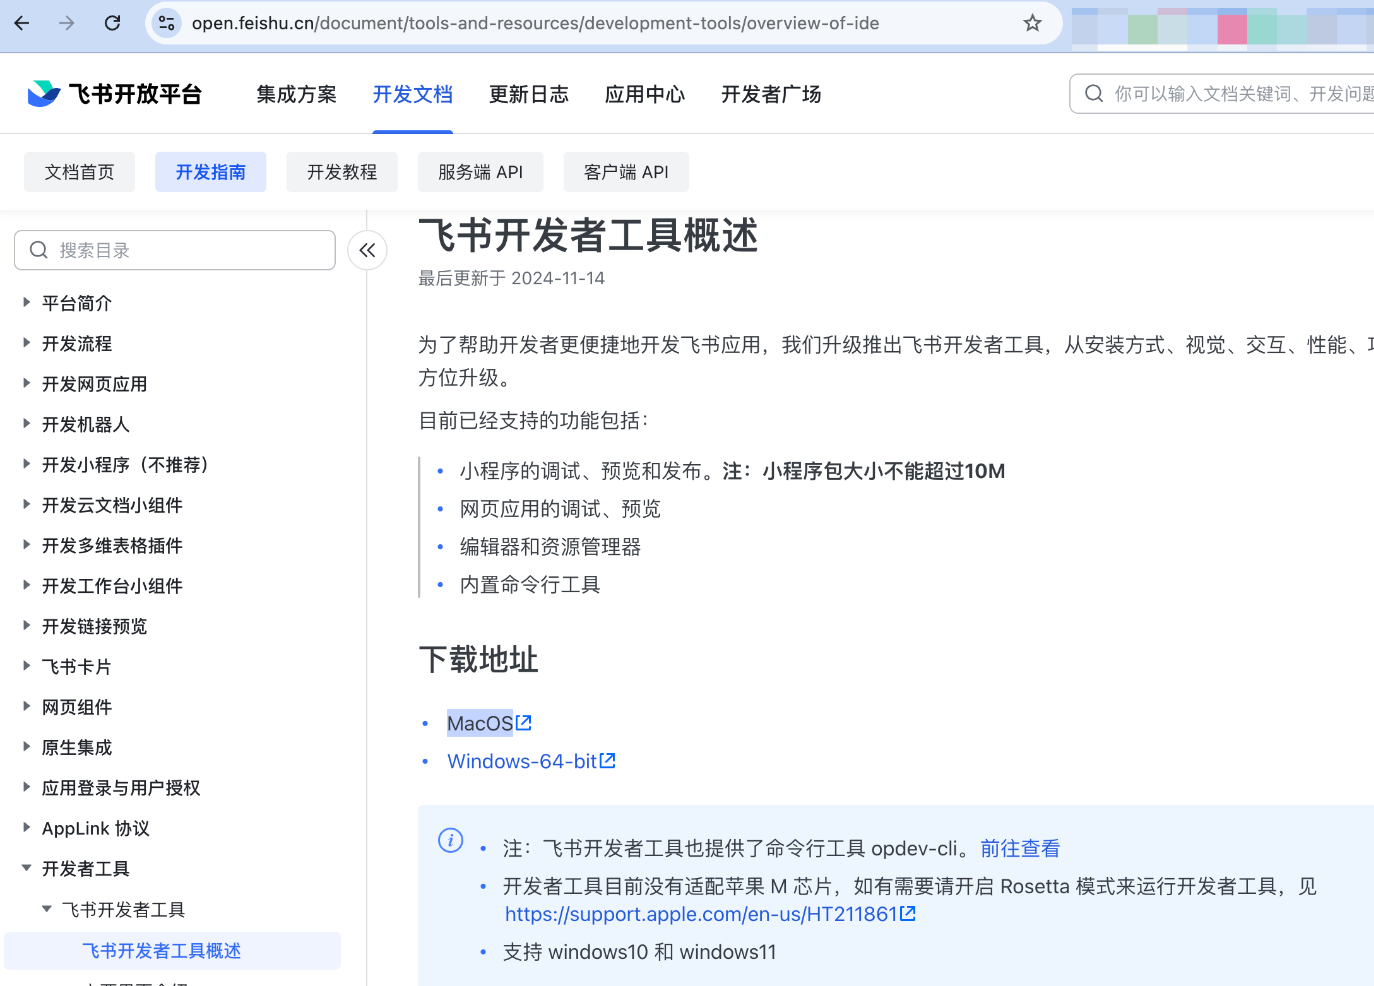Open the 集成方案 menu item
Screen dimensions: 1374x986
point(297,94)
